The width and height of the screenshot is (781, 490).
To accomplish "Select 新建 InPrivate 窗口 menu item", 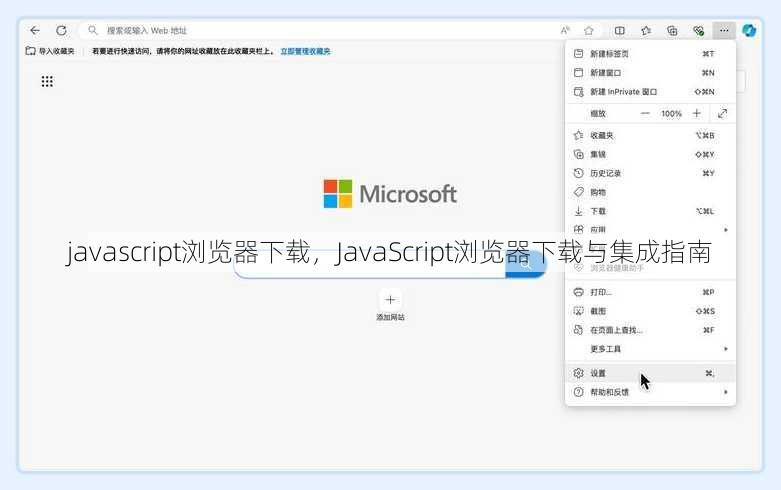I will tap(651, 92).
